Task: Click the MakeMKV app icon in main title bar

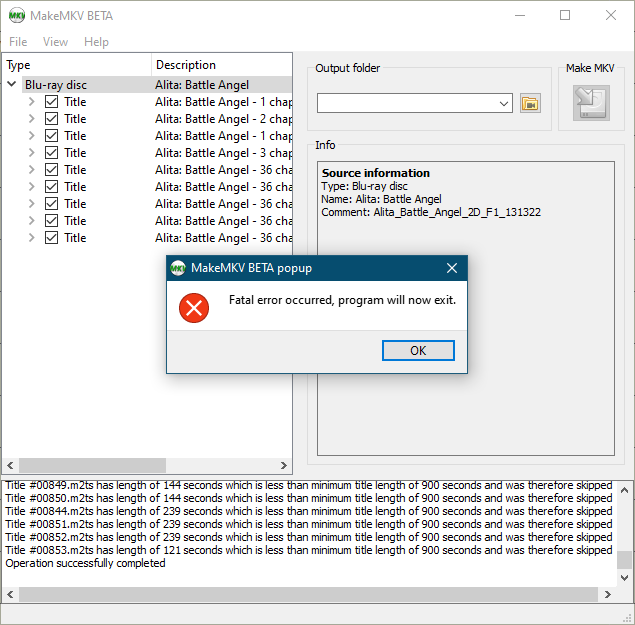Action: pos(17,16)
